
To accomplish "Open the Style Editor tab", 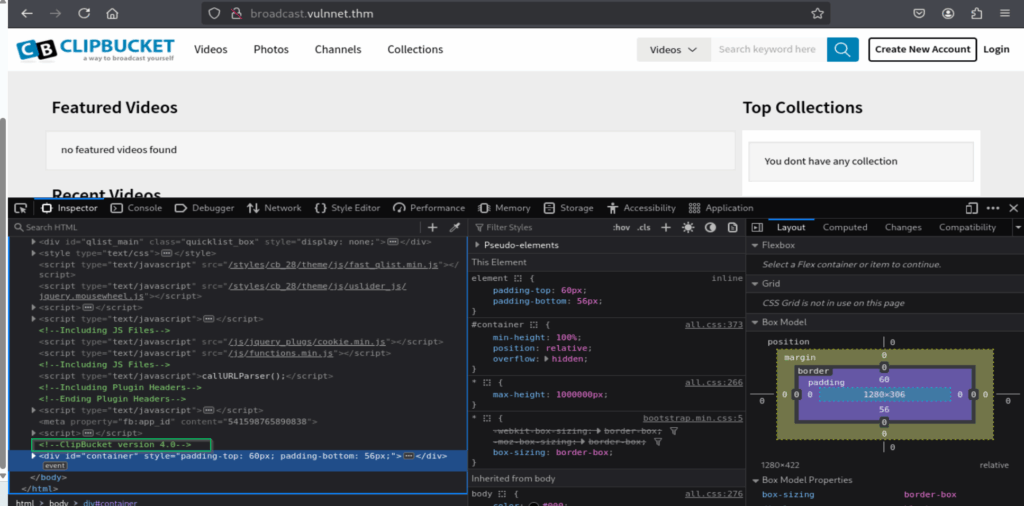I will coord(347,208).
